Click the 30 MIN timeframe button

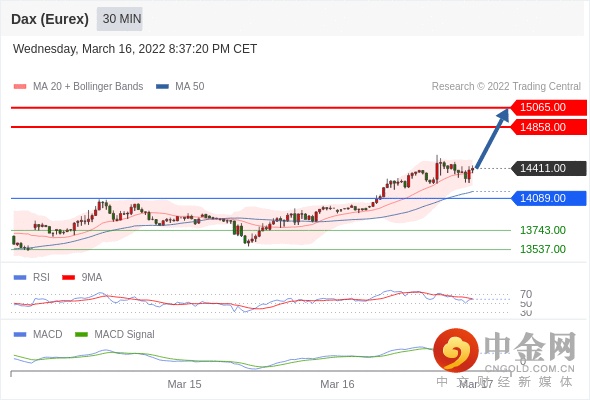(120, 19)
